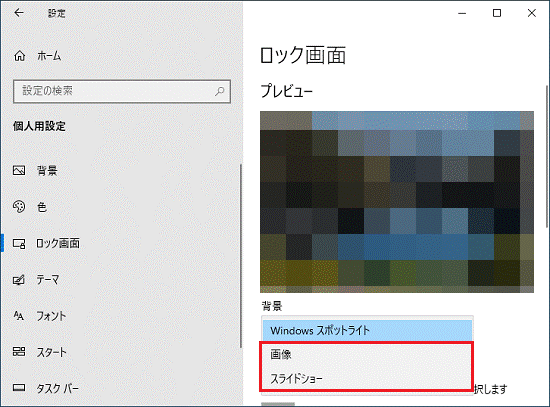Go to ホーム in the sidebar

click(x=49, y=56)
